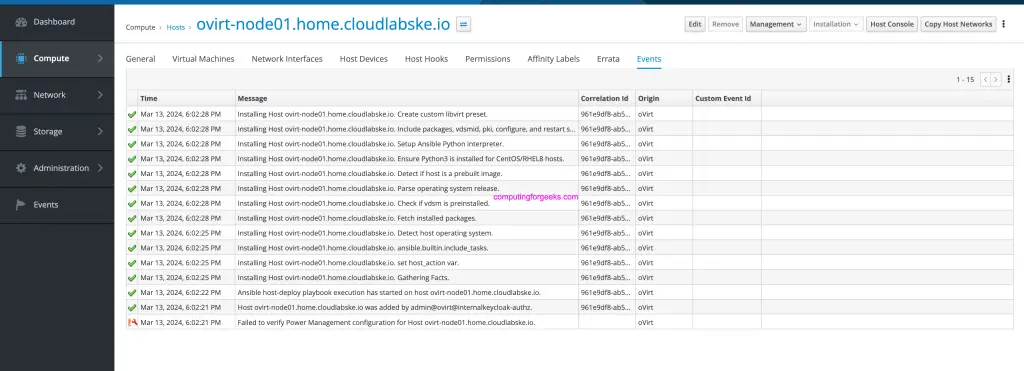Open the Network Interfaces tab

click(x=287, y=59)
